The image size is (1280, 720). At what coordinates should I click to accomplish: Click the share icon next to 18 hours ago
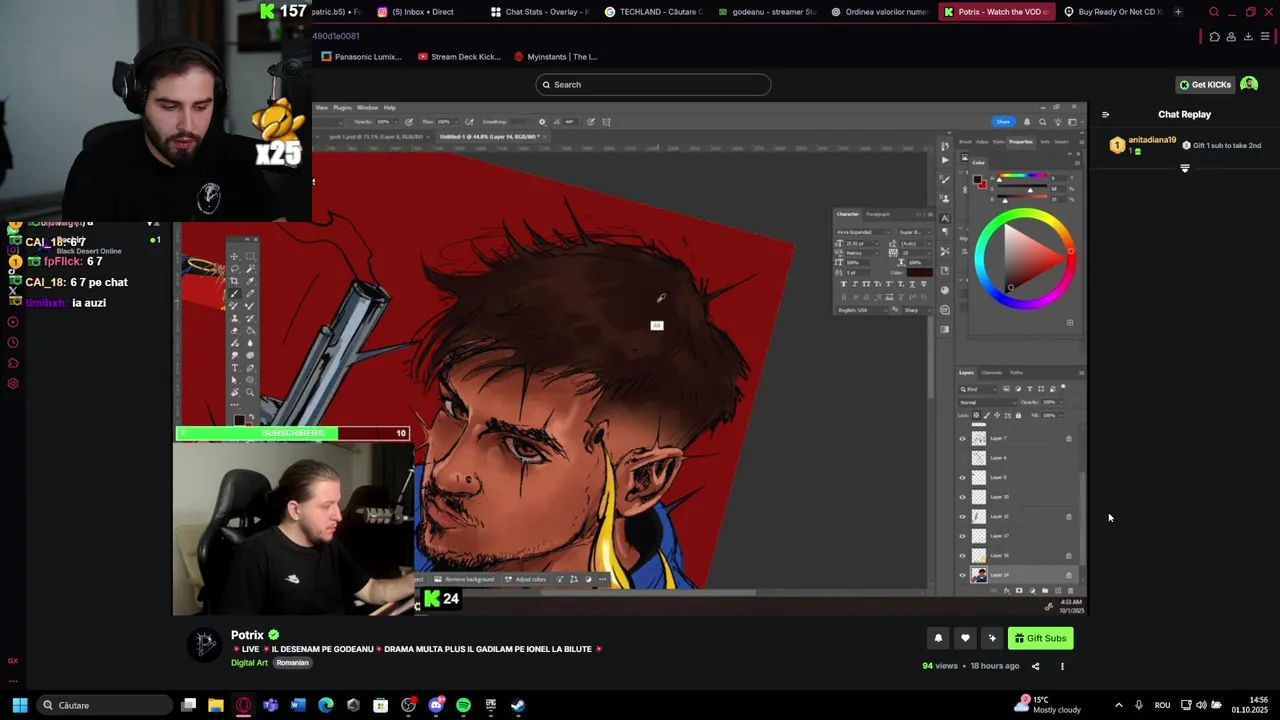(1035, 666)
